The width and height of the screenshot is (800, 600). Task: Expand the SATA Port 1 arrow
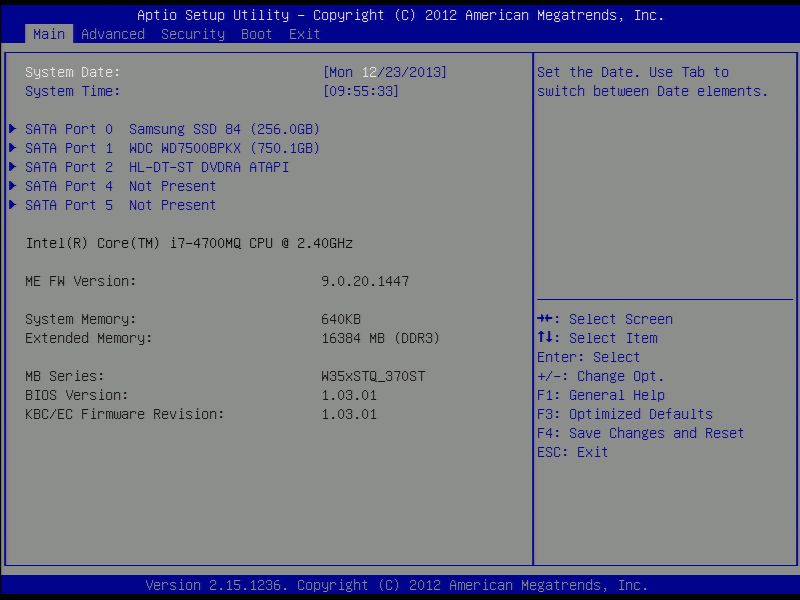point(13,147)
